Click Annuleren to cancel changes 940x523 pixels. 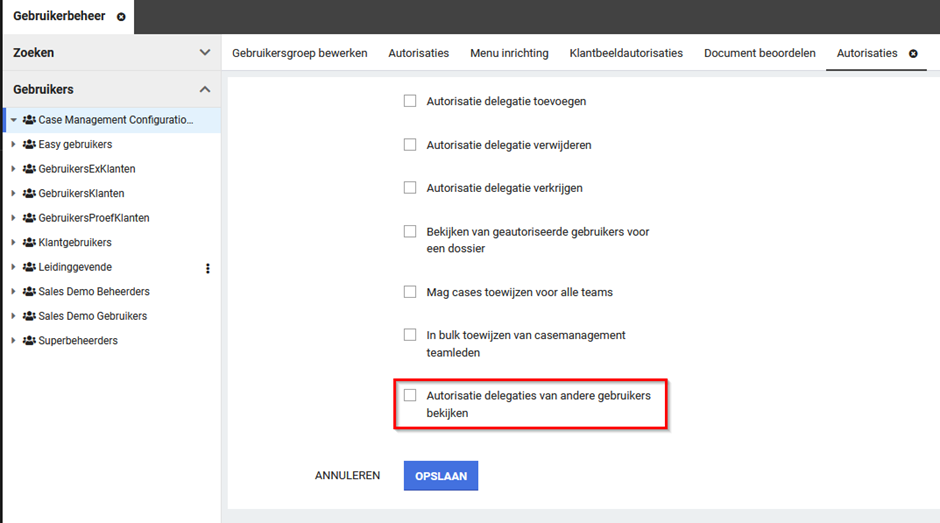click(x=347, y=476)
